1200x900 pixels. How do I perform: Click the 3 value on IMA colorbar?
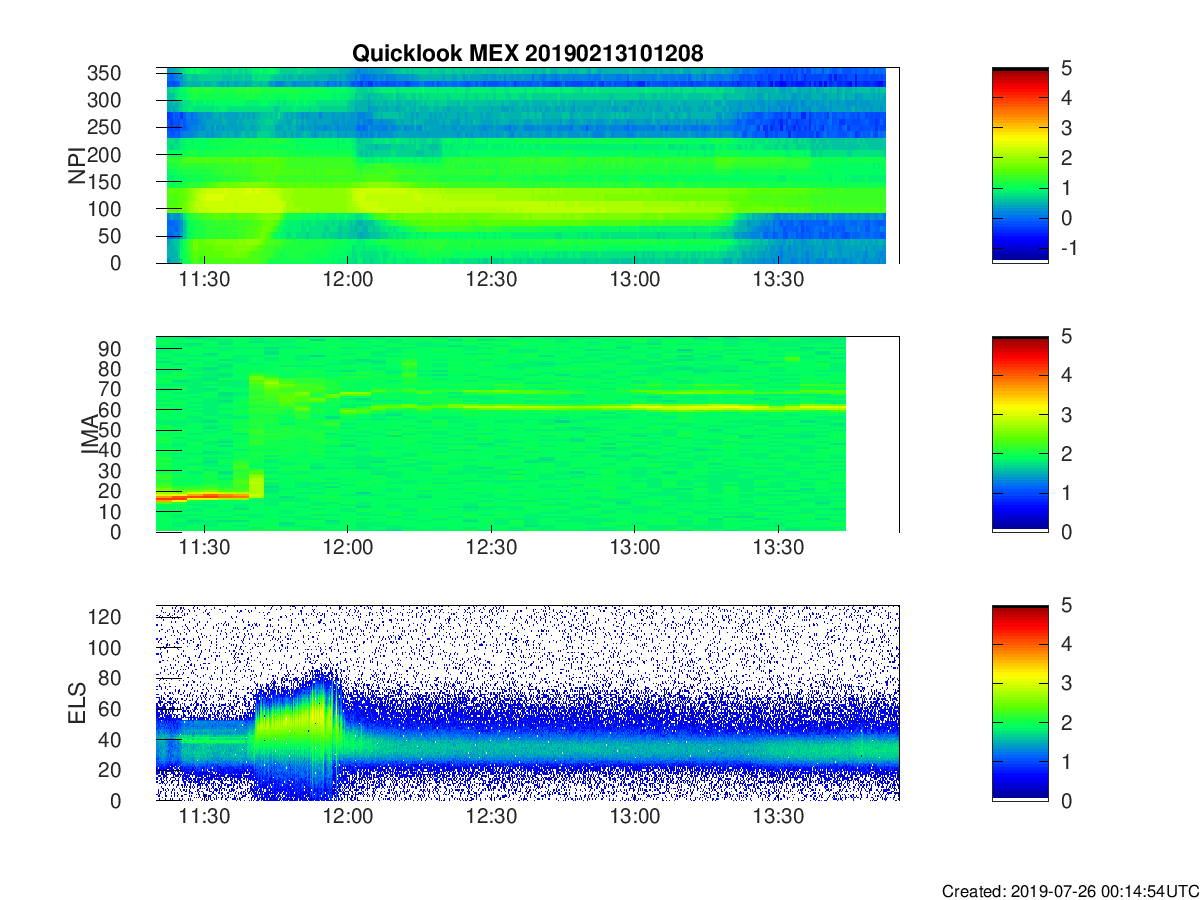point(1067,415)
